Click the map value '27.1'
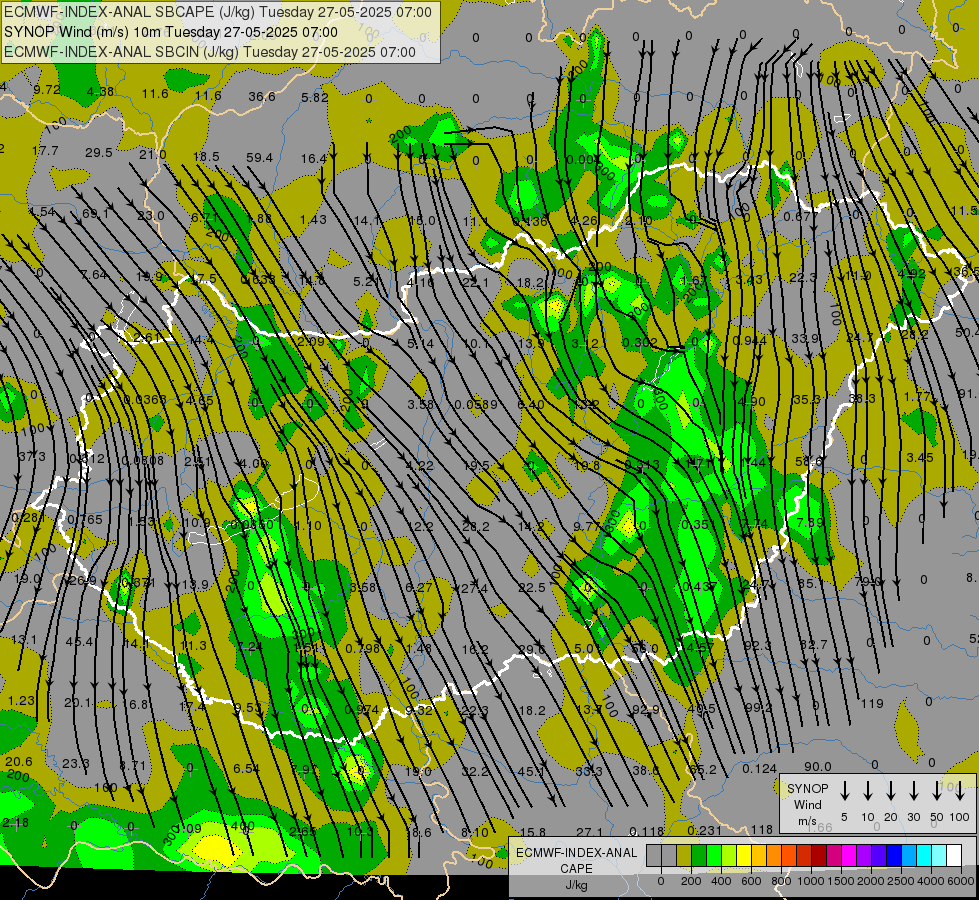 589,832
